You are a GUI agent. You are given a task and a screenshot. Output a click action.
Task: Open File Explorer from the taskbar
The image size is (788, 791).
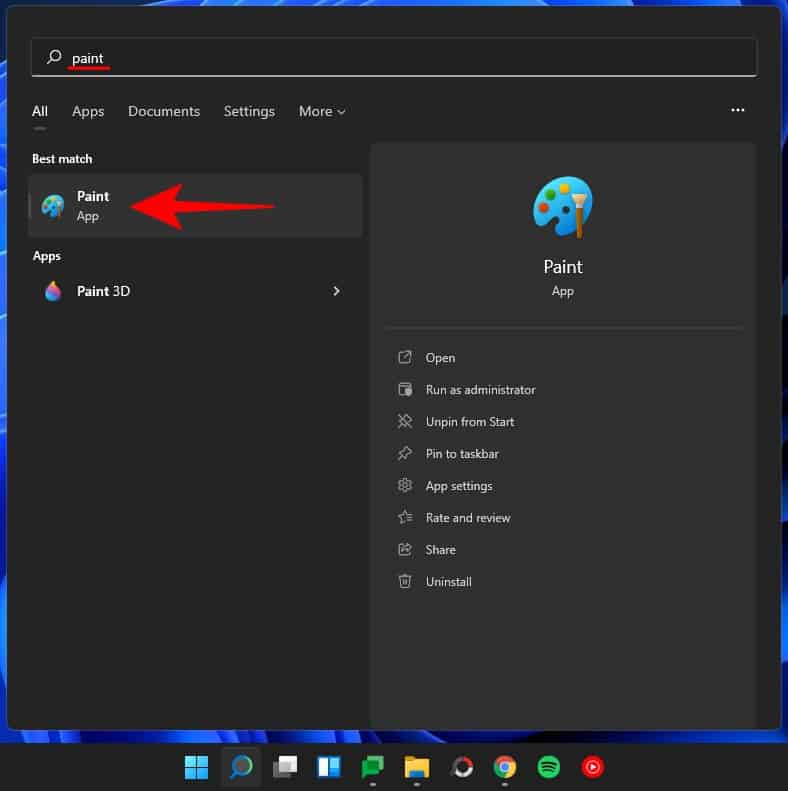[x=417, y=767]
